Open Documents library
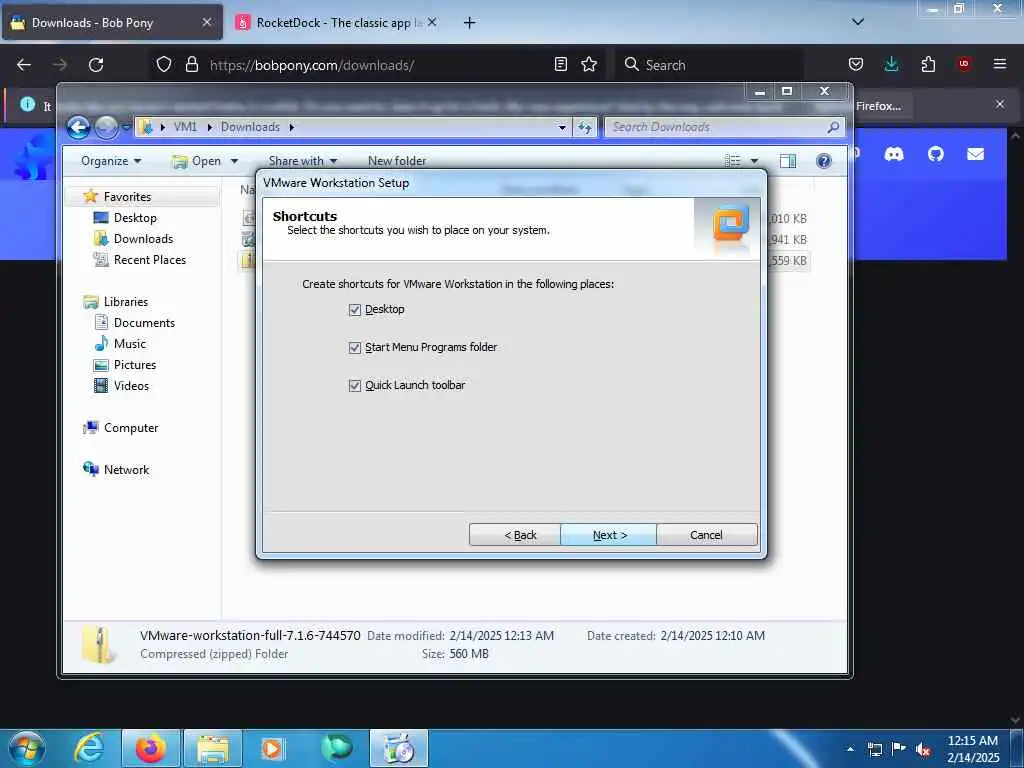Image resolution: width=1024 pixels, height=768 pixels. click(144, 323)
